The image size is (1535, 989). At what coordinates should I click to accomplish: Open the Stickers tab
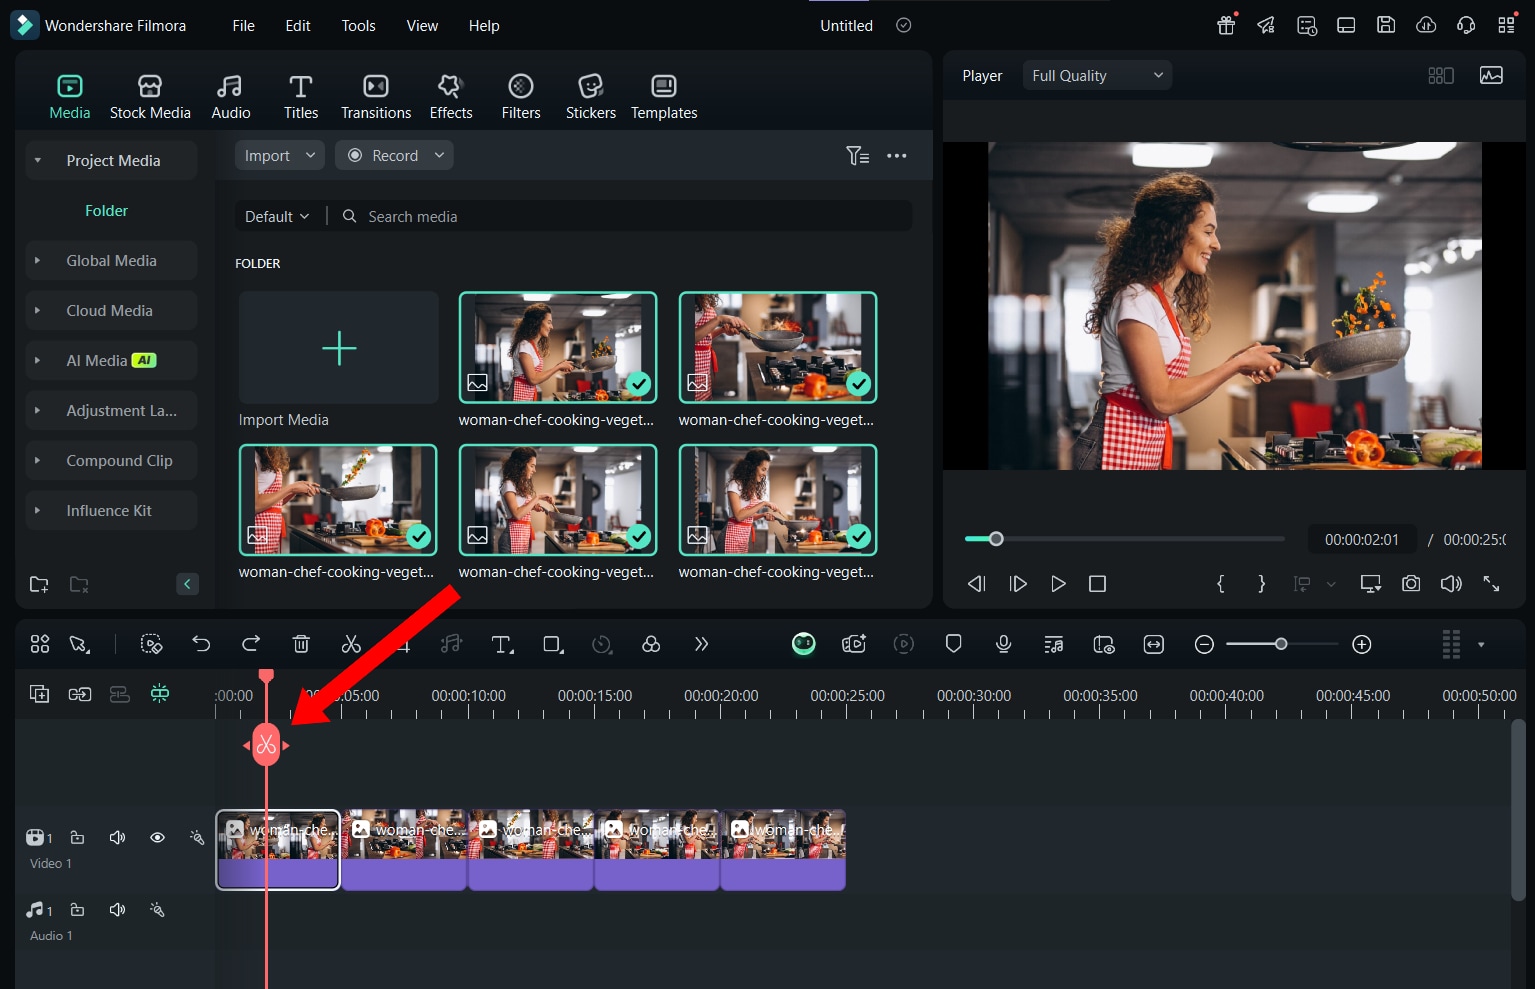tap(591, 97)
